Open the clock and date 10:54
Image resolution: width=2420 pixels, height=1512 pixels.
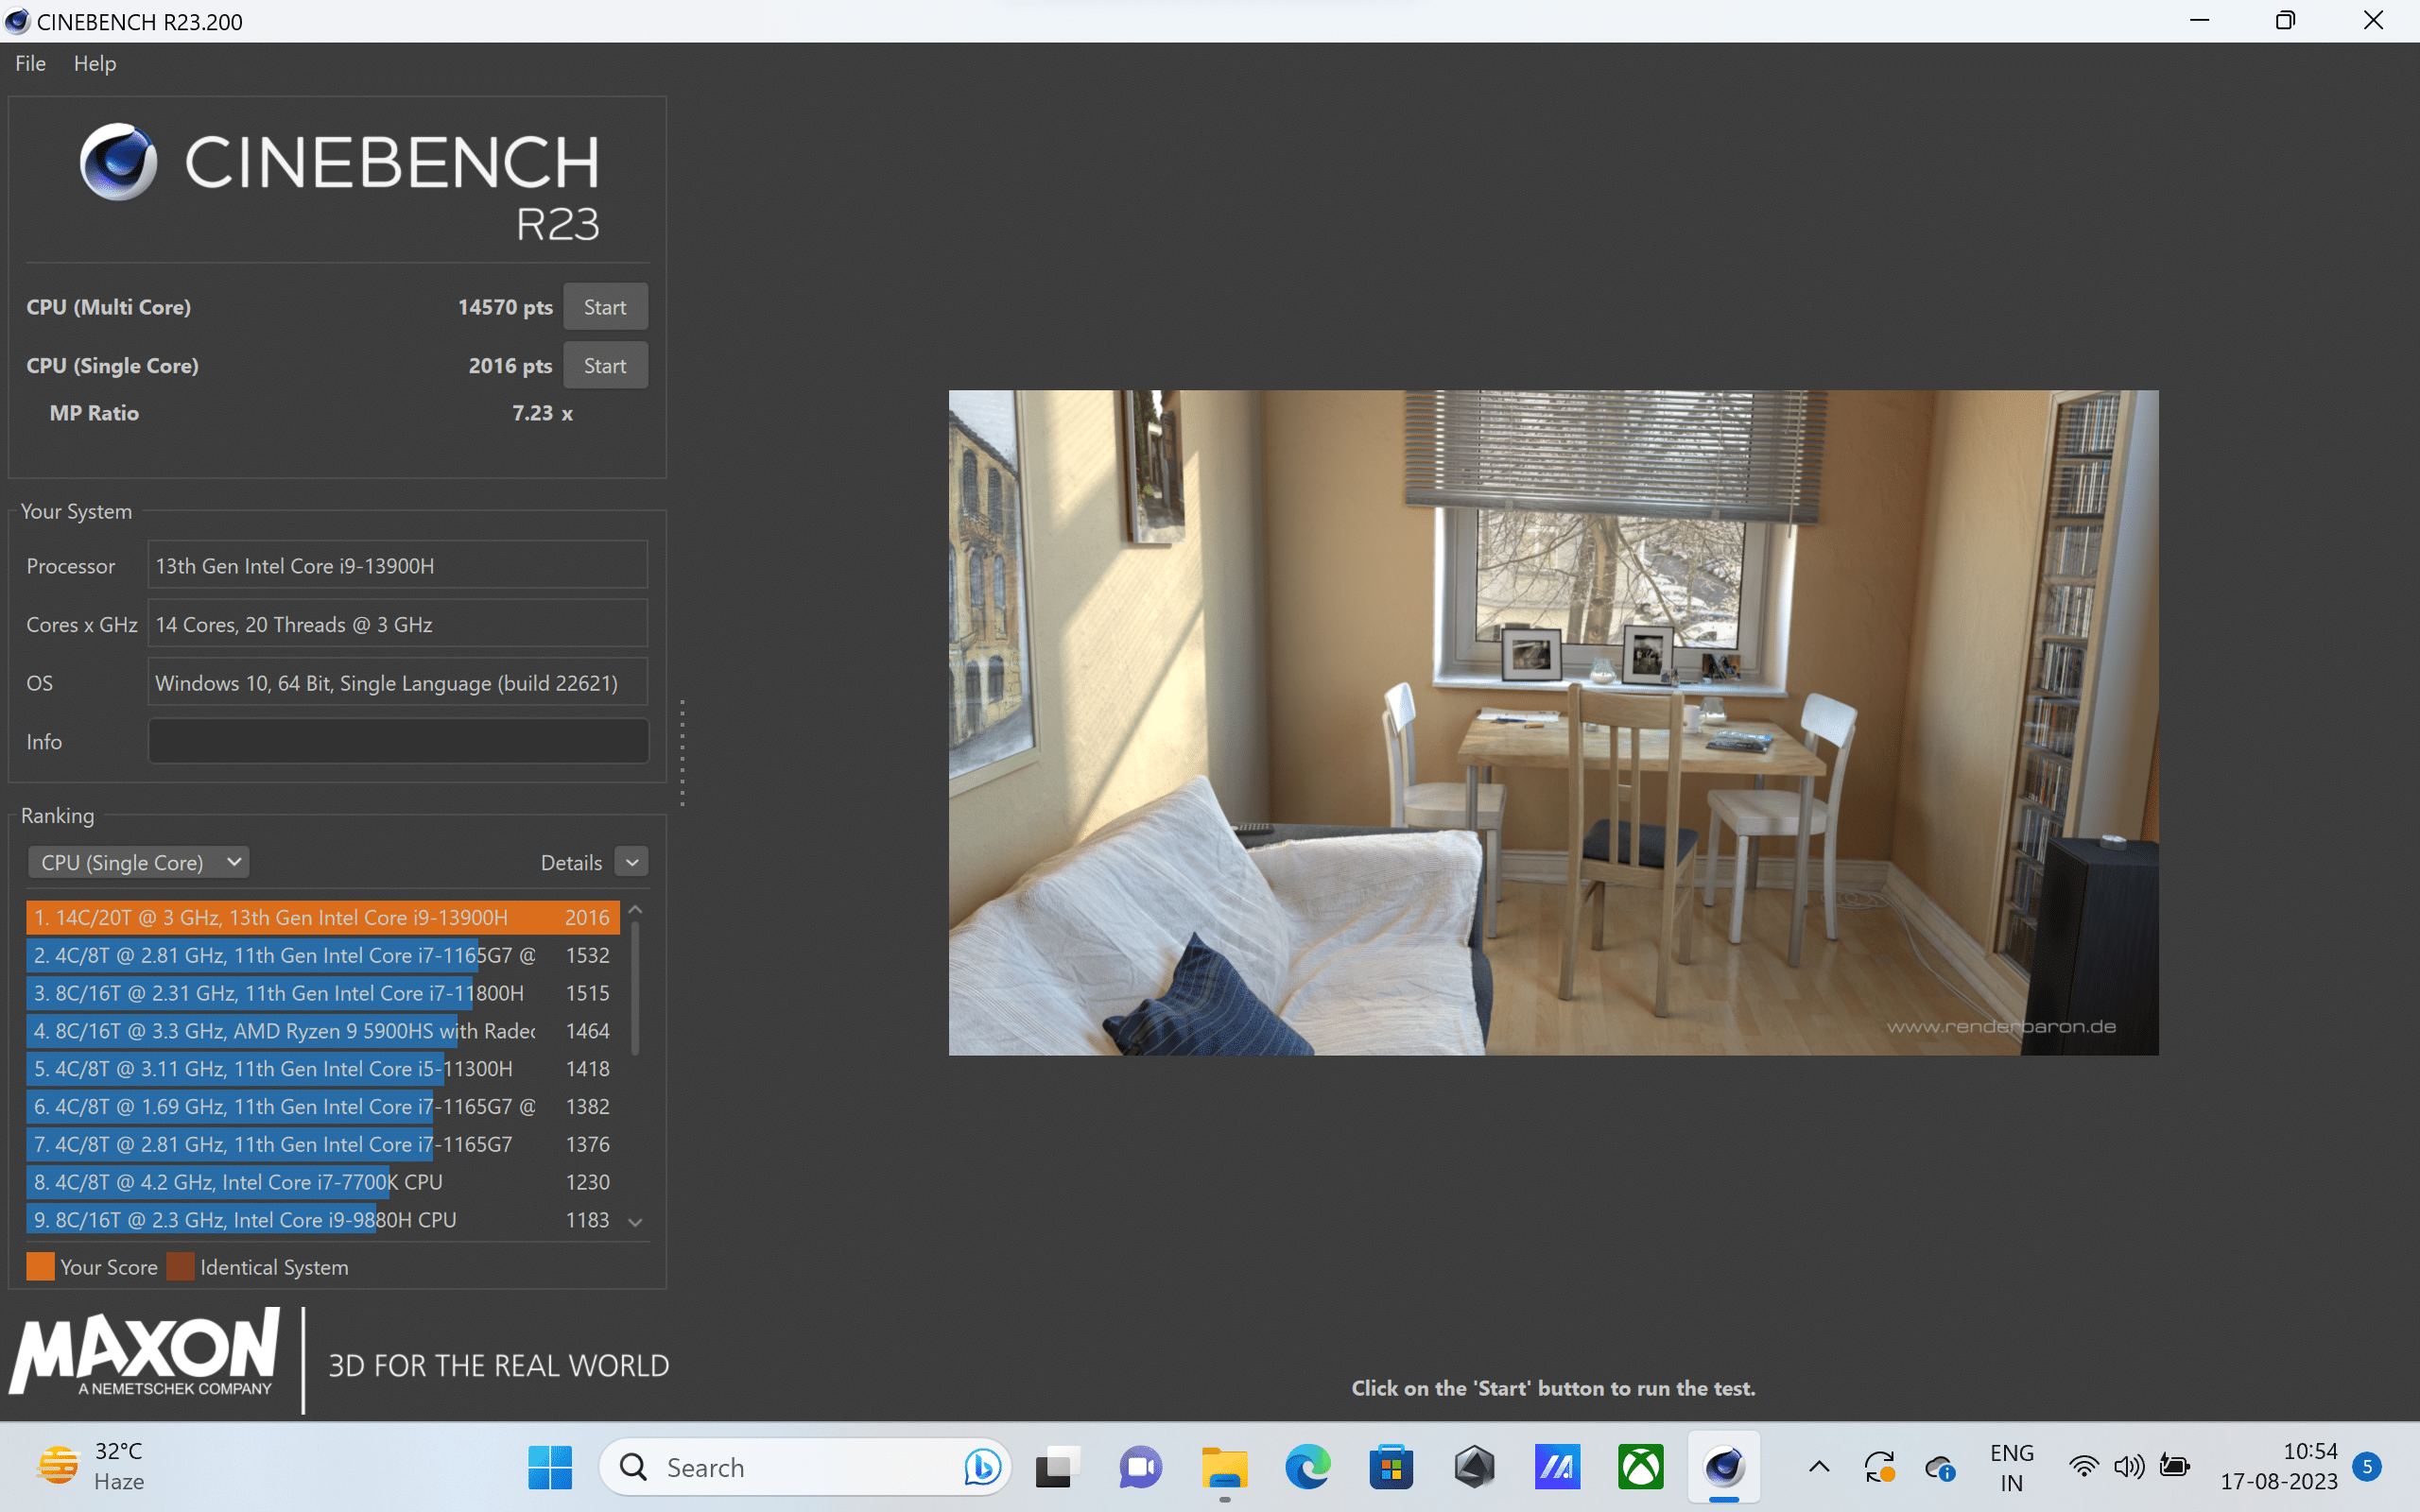pyautogui.click(x=2280, y=1467)
